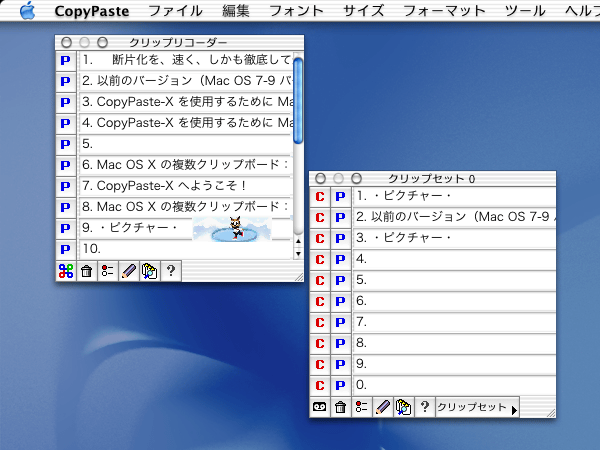The height and width of the screenshot is (450, 600).
Task: Click the list-options icon in クリップセット toolbar
Action: [361, 407]
